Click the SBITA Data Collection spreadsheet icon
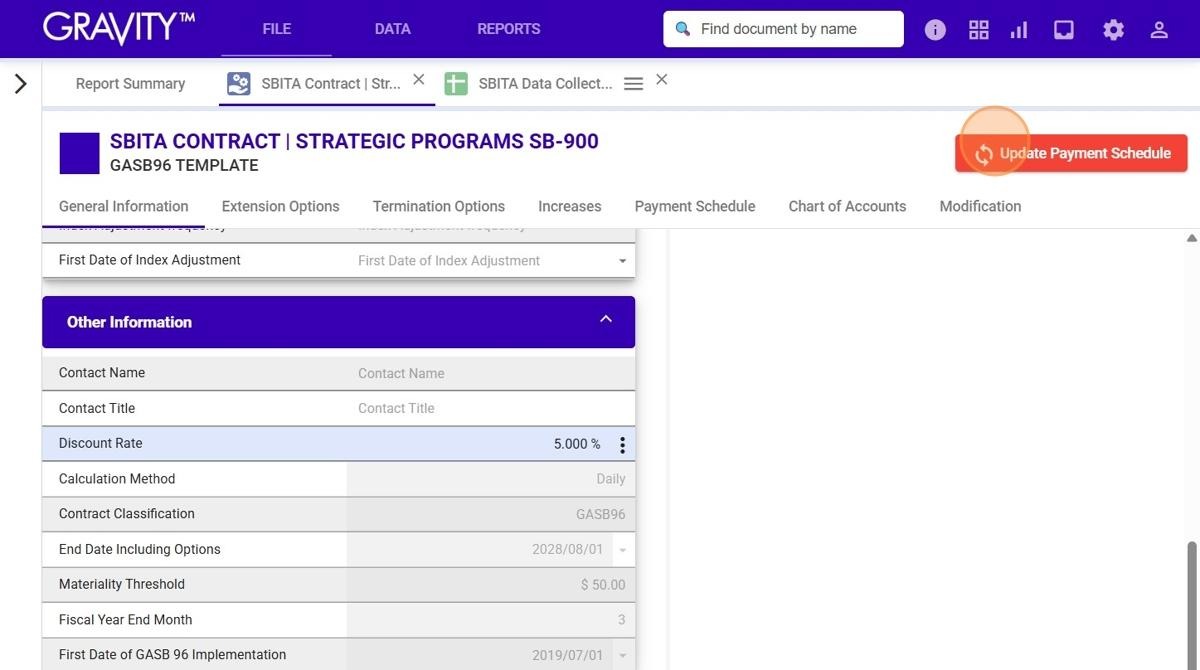The image size is (1200, 670). pyautogui.click(x=456, y=84)
